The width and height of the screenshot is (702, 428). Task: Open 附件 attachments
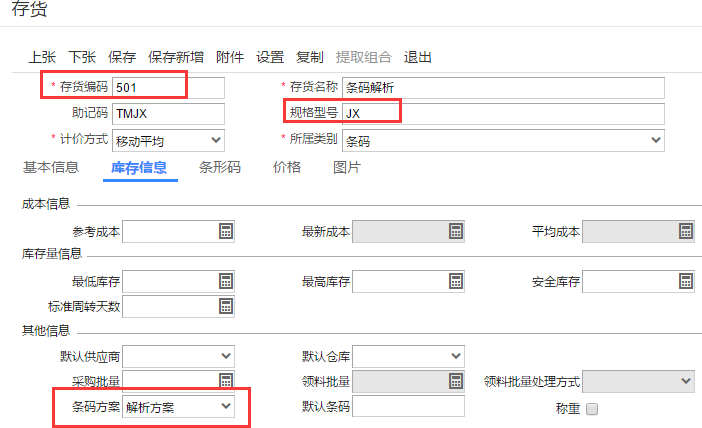(230, 57)
